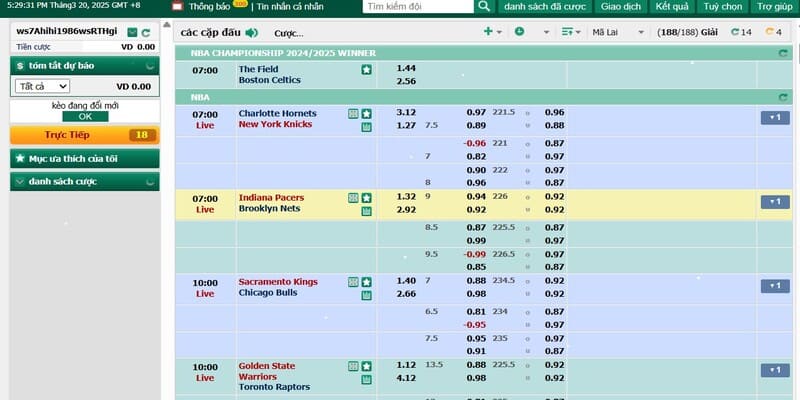Select Sacramento Kings moneyline 1.40
The width and height of the screenshot is (800, 400).
406,281
